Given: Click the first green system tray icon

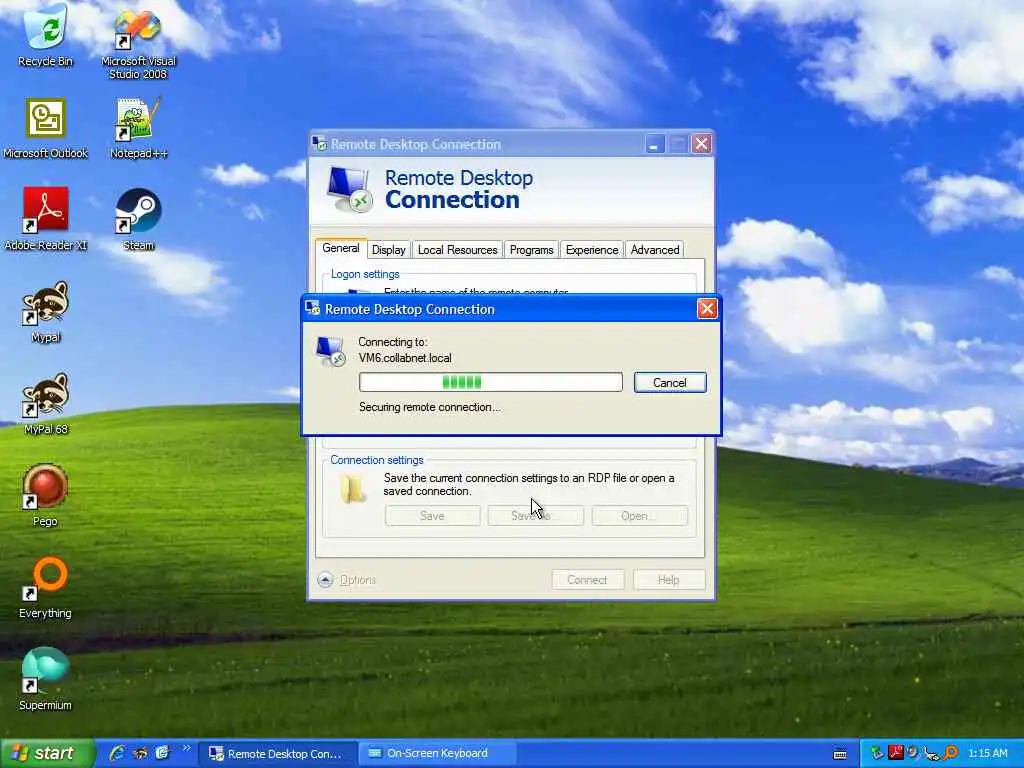Looking at the screenshot, I should (877, 753).
